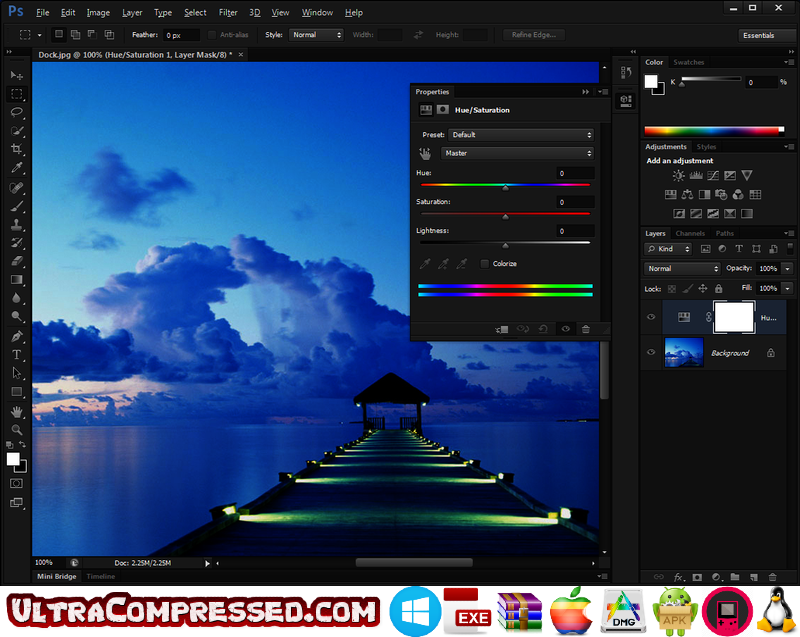Select the Move tool

16,75
